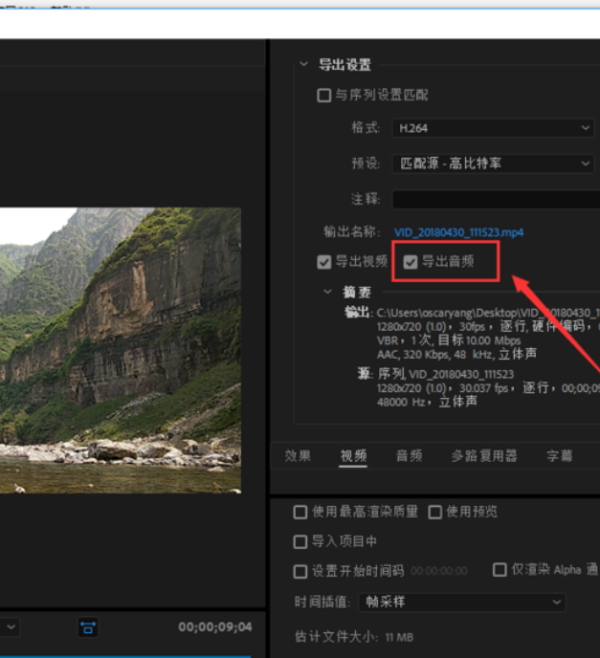This screenshot has width=600, height=658.
Task: Click the AAC, 320 Kbps audio summary line
Action: [457, 355]
